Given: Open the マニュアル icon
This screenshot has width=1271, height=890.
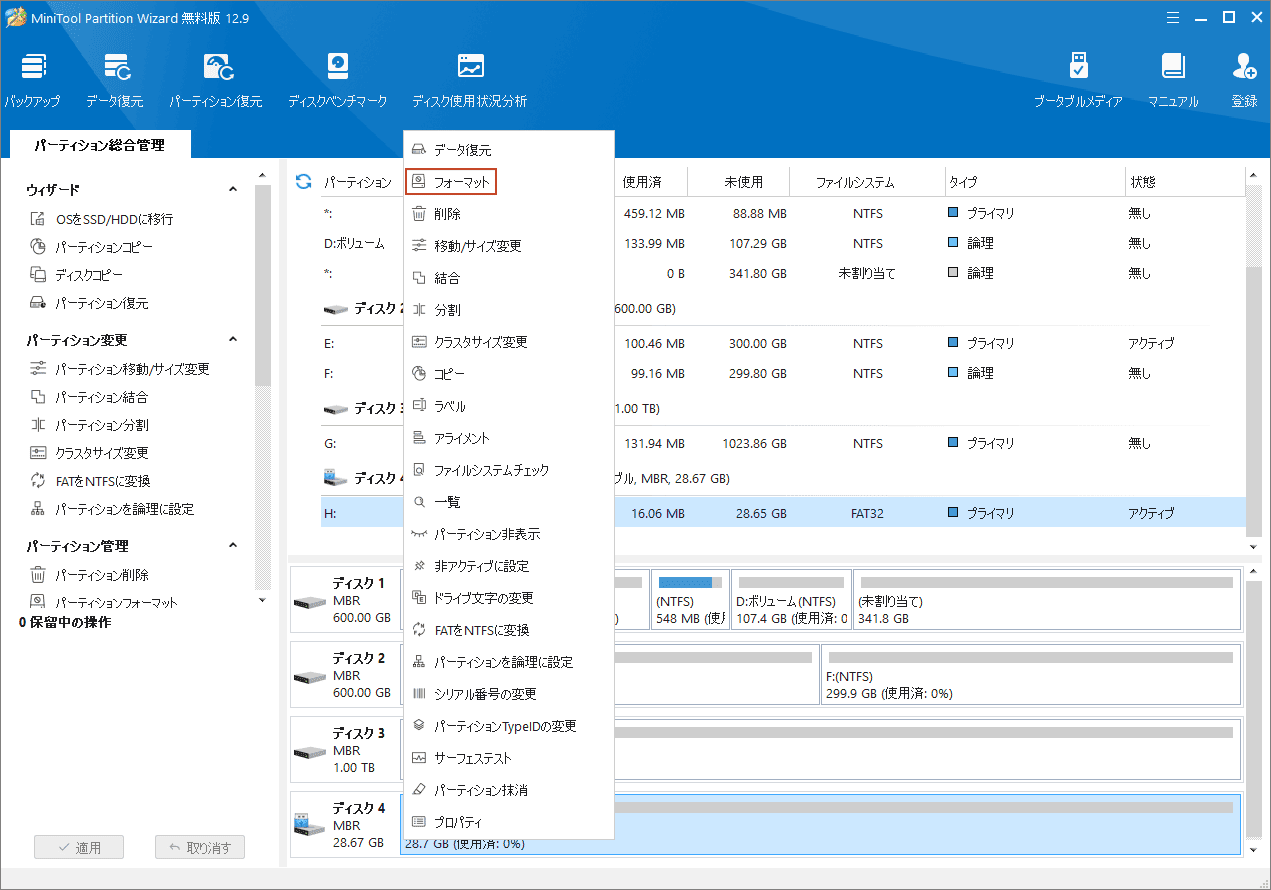Looking at the screenshot, I should pyautogui.click(x=1173, y=81).
